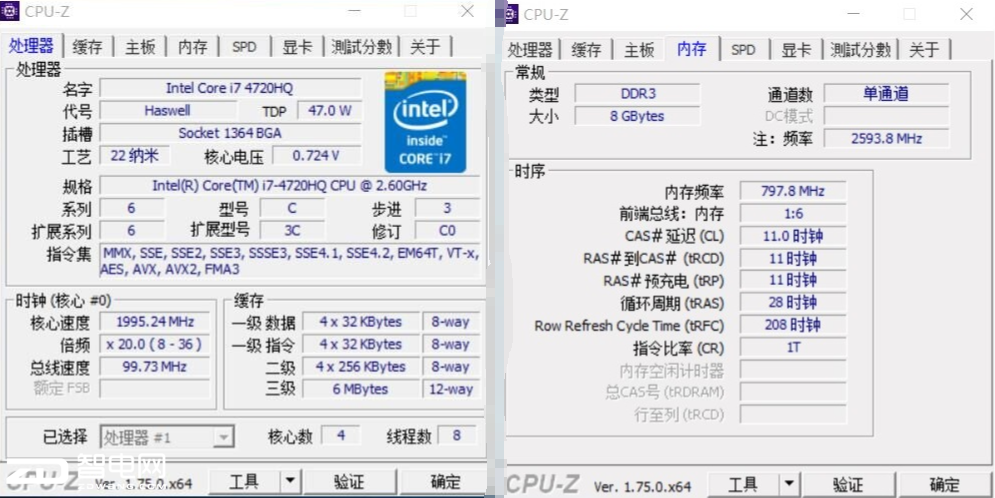This screenshot has width=995, height=498.
Task: Open SPD tab in left window
Action: tap(244, 47)
